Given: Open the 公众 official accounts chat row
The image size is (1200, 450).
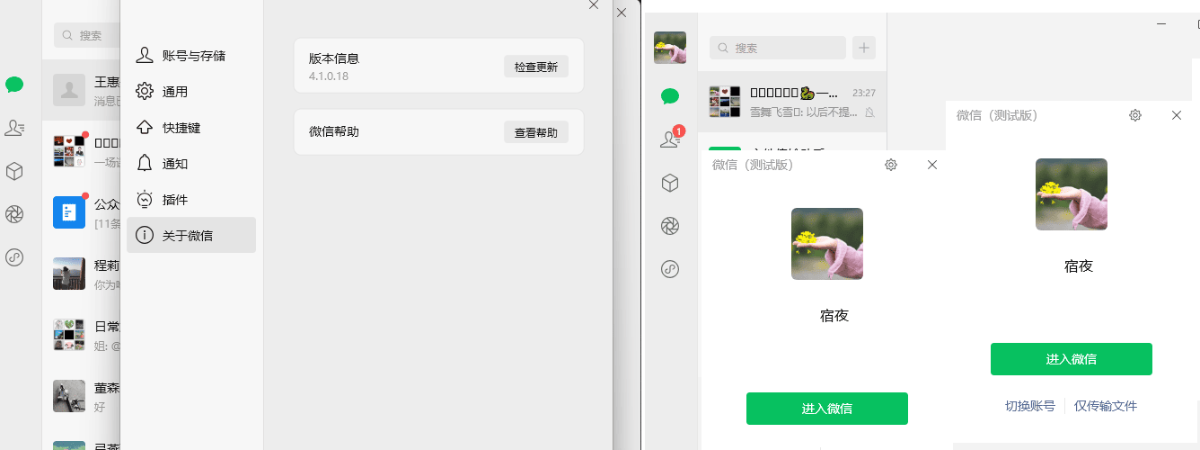Looking at the screenshot, I should pyautogui.click(x=81, y=212).
